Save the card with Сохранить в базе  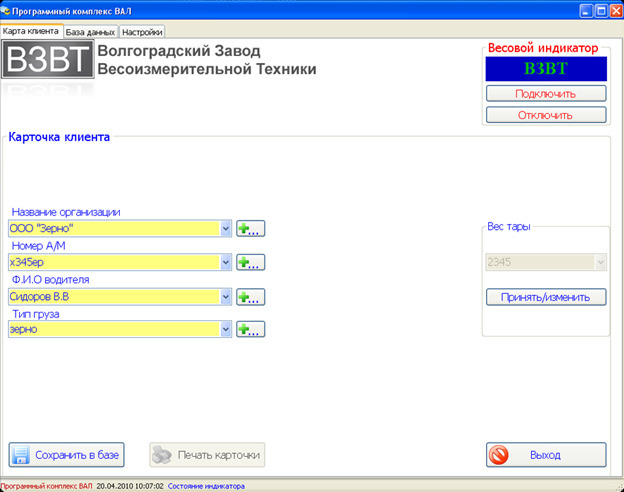[x=66, y=455]
